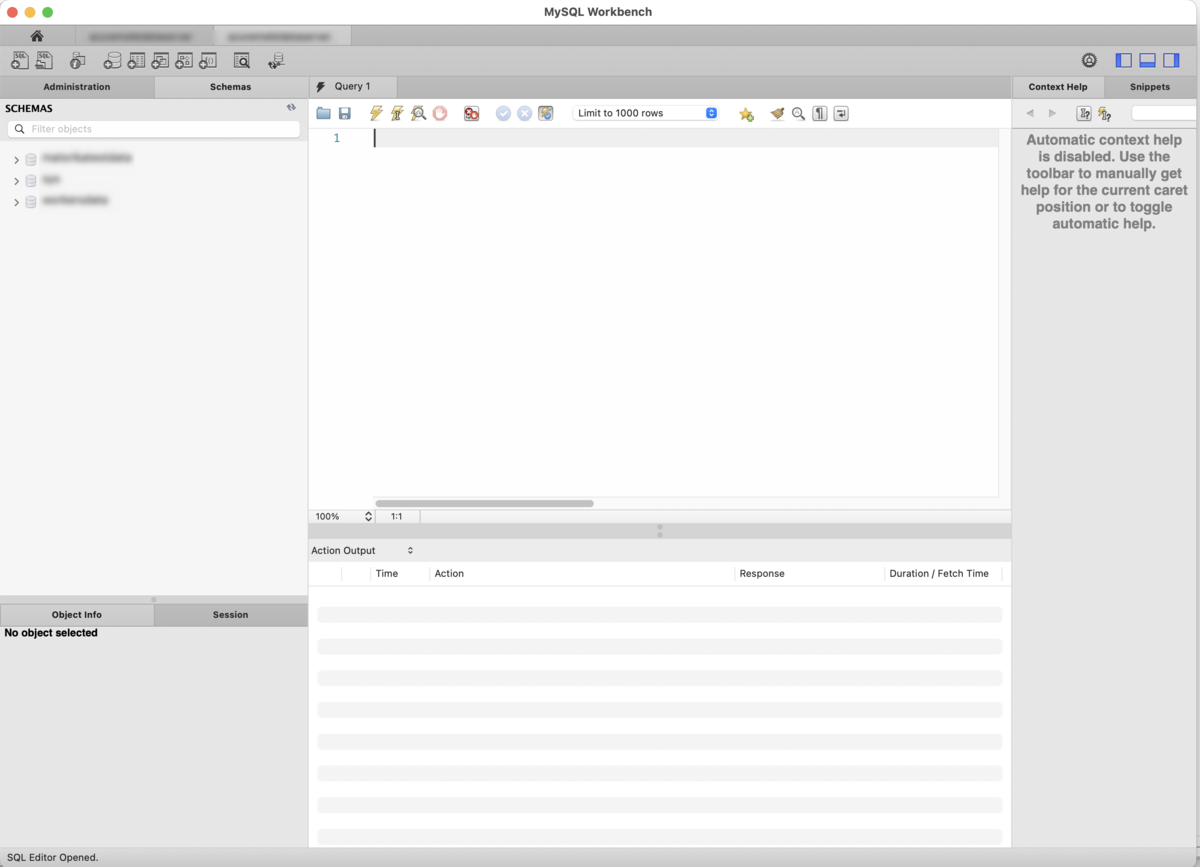The image size is (1200, 867).
Task: Click the 1:1 cursor position indicator
Action: point(397,516)
